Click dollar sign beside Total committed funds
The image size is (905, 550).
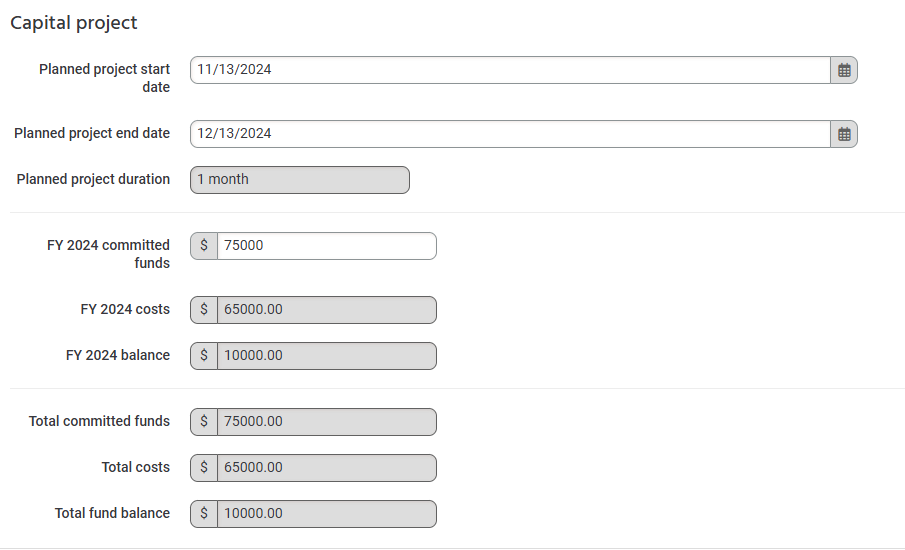pyautogui.click(x=204, y=422)
